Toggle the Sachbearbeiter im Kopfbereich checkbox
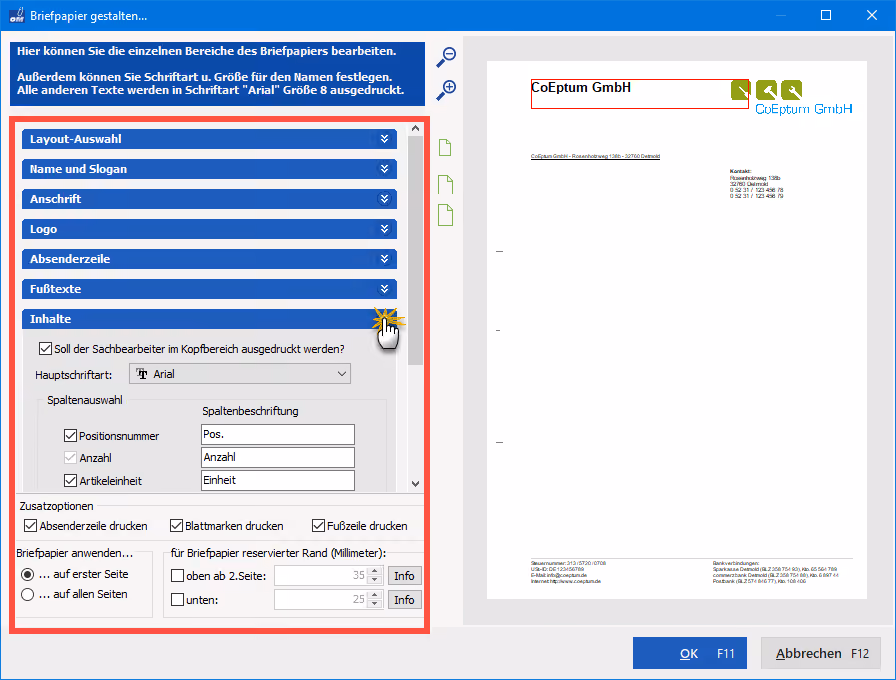 [x=45, y=349]
